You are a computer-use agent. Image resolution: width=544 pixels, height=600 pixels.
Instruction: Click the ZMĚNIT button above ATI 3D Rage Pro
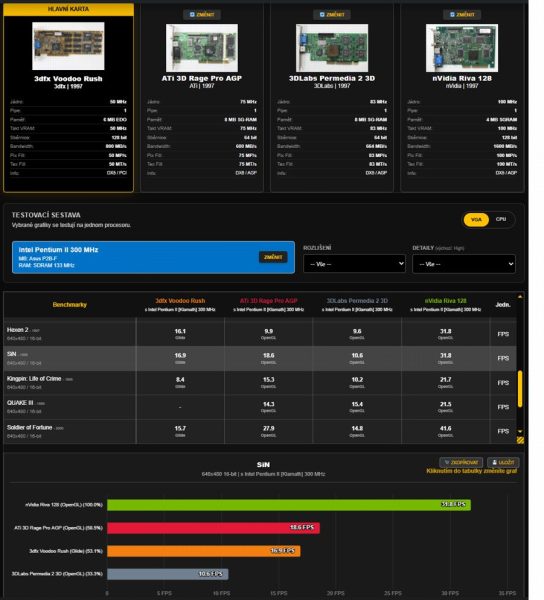202,15
